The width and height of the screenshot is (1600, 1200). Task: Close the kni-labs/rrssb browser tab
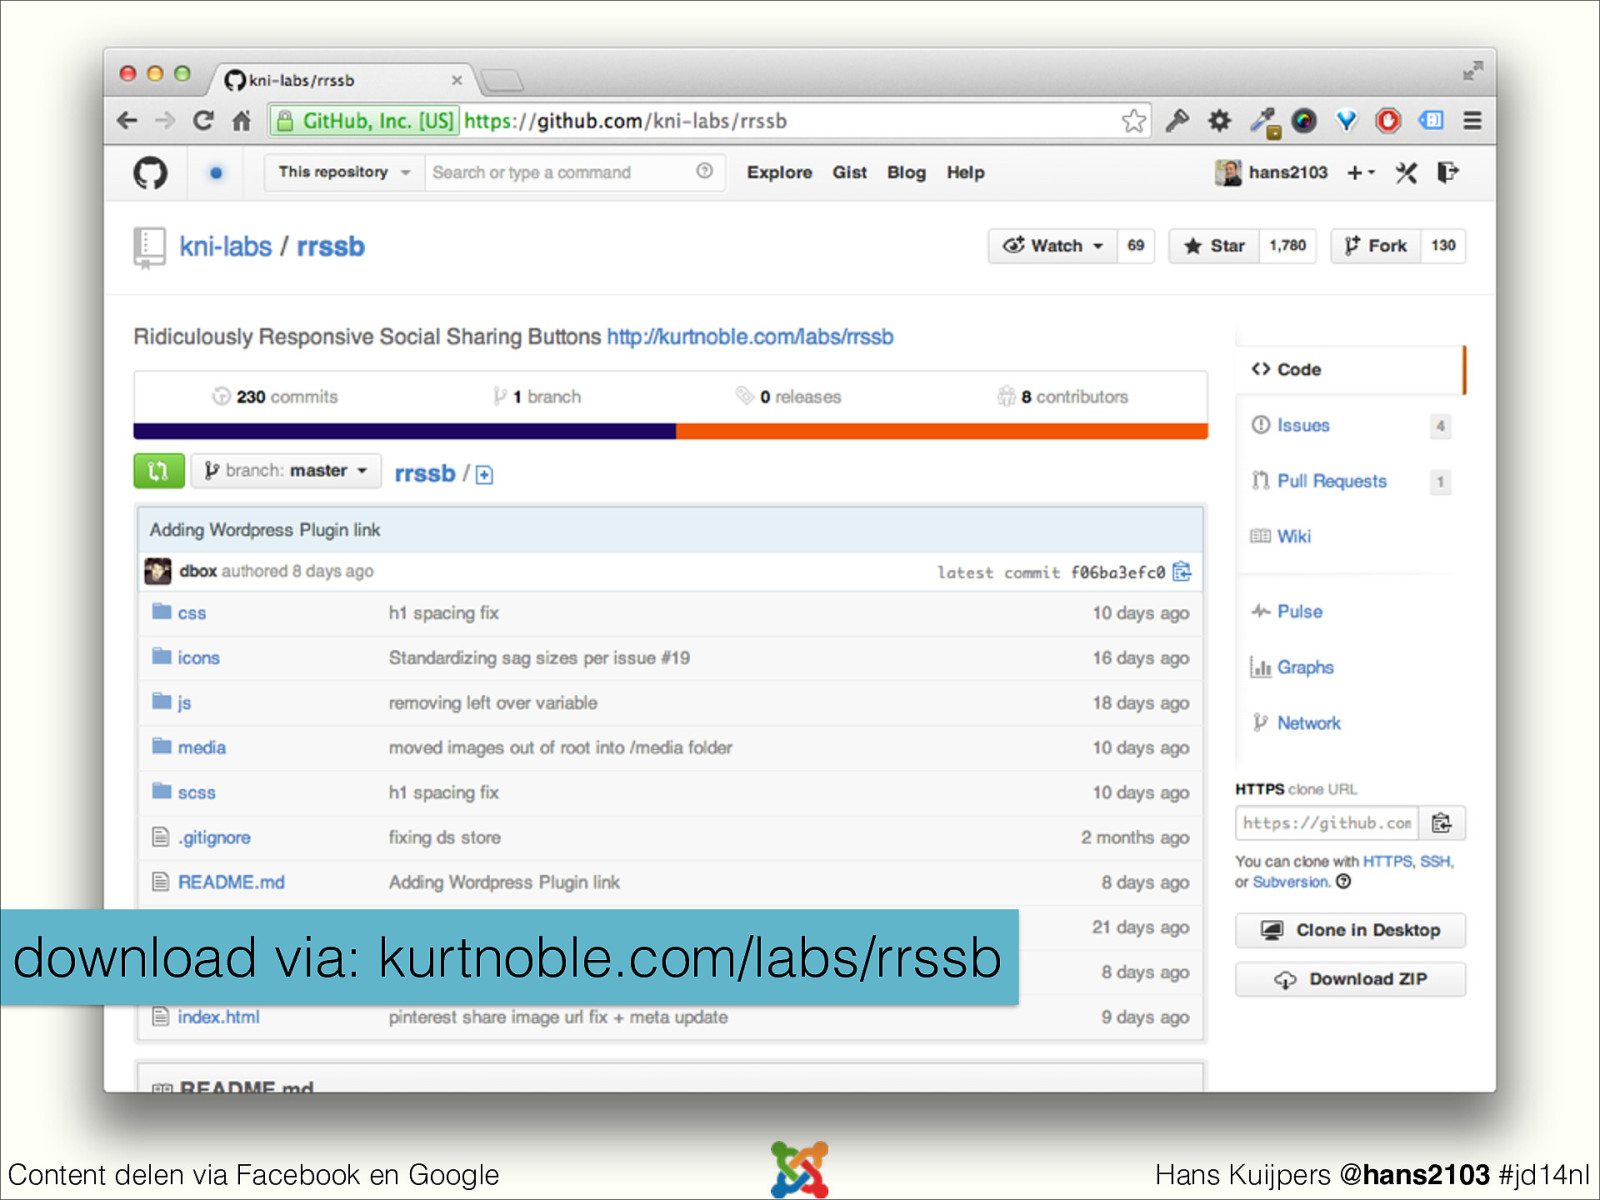[x=456, y=80]
